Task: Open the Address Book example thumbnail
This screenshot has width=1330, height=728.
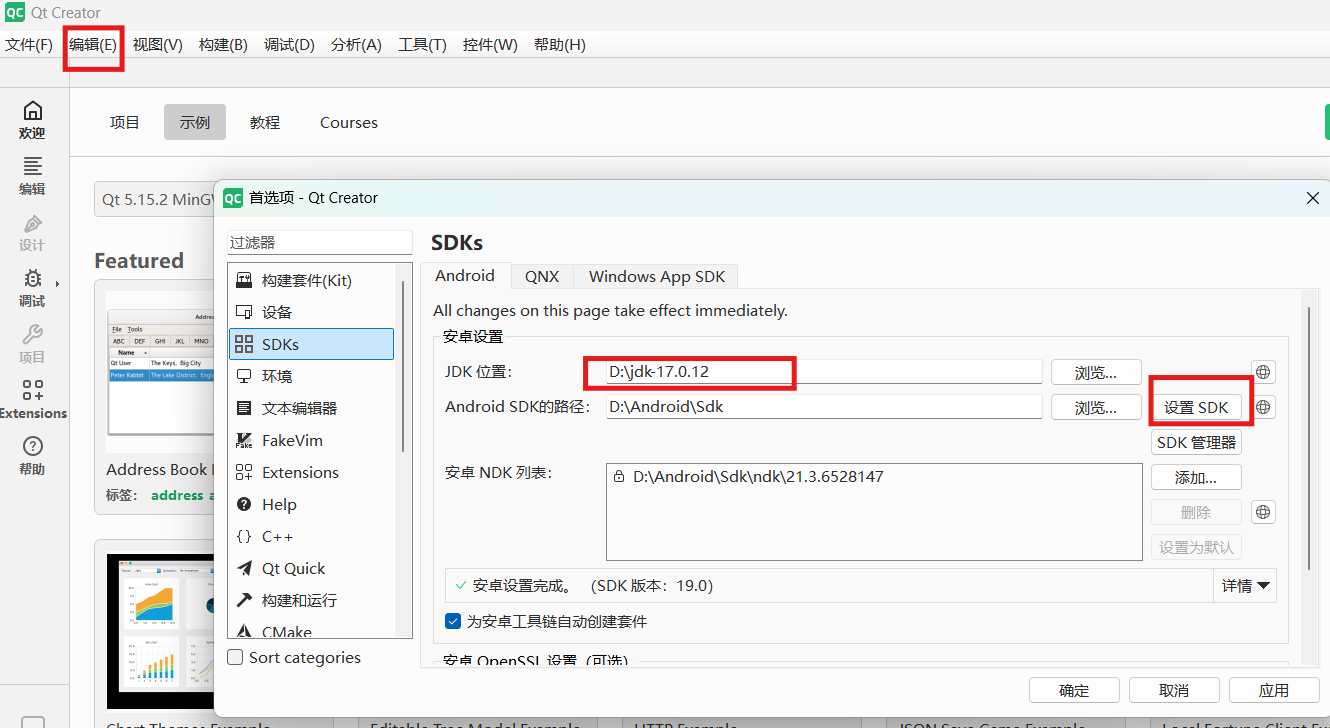Action: point(160,372)
